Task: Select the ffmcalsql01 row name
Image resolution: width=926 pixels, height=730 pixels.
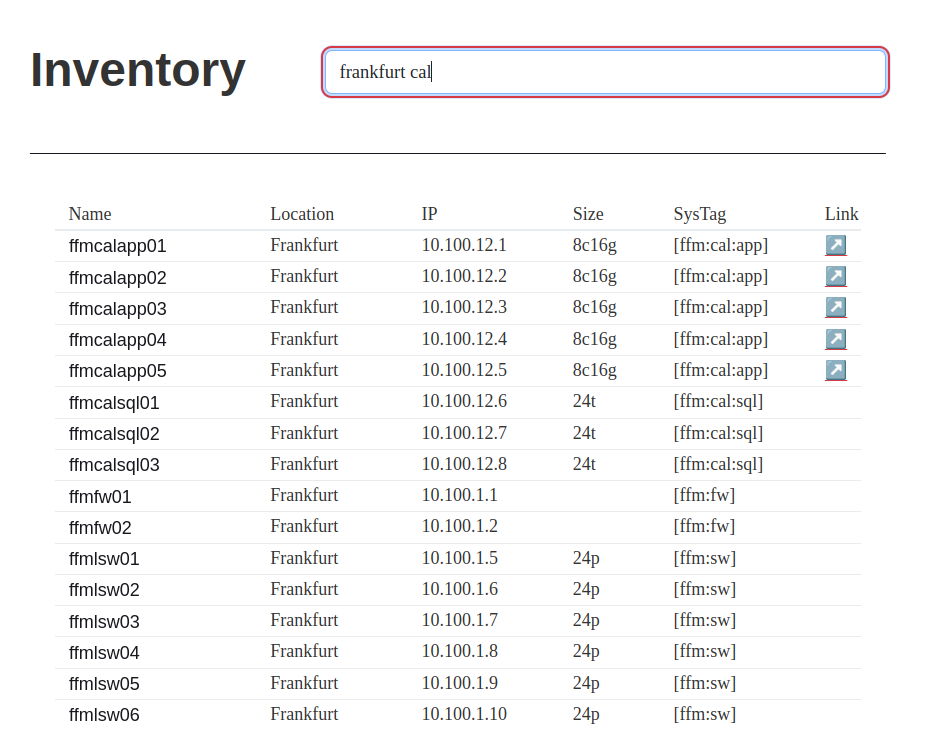Action: [x=114, y=403]
